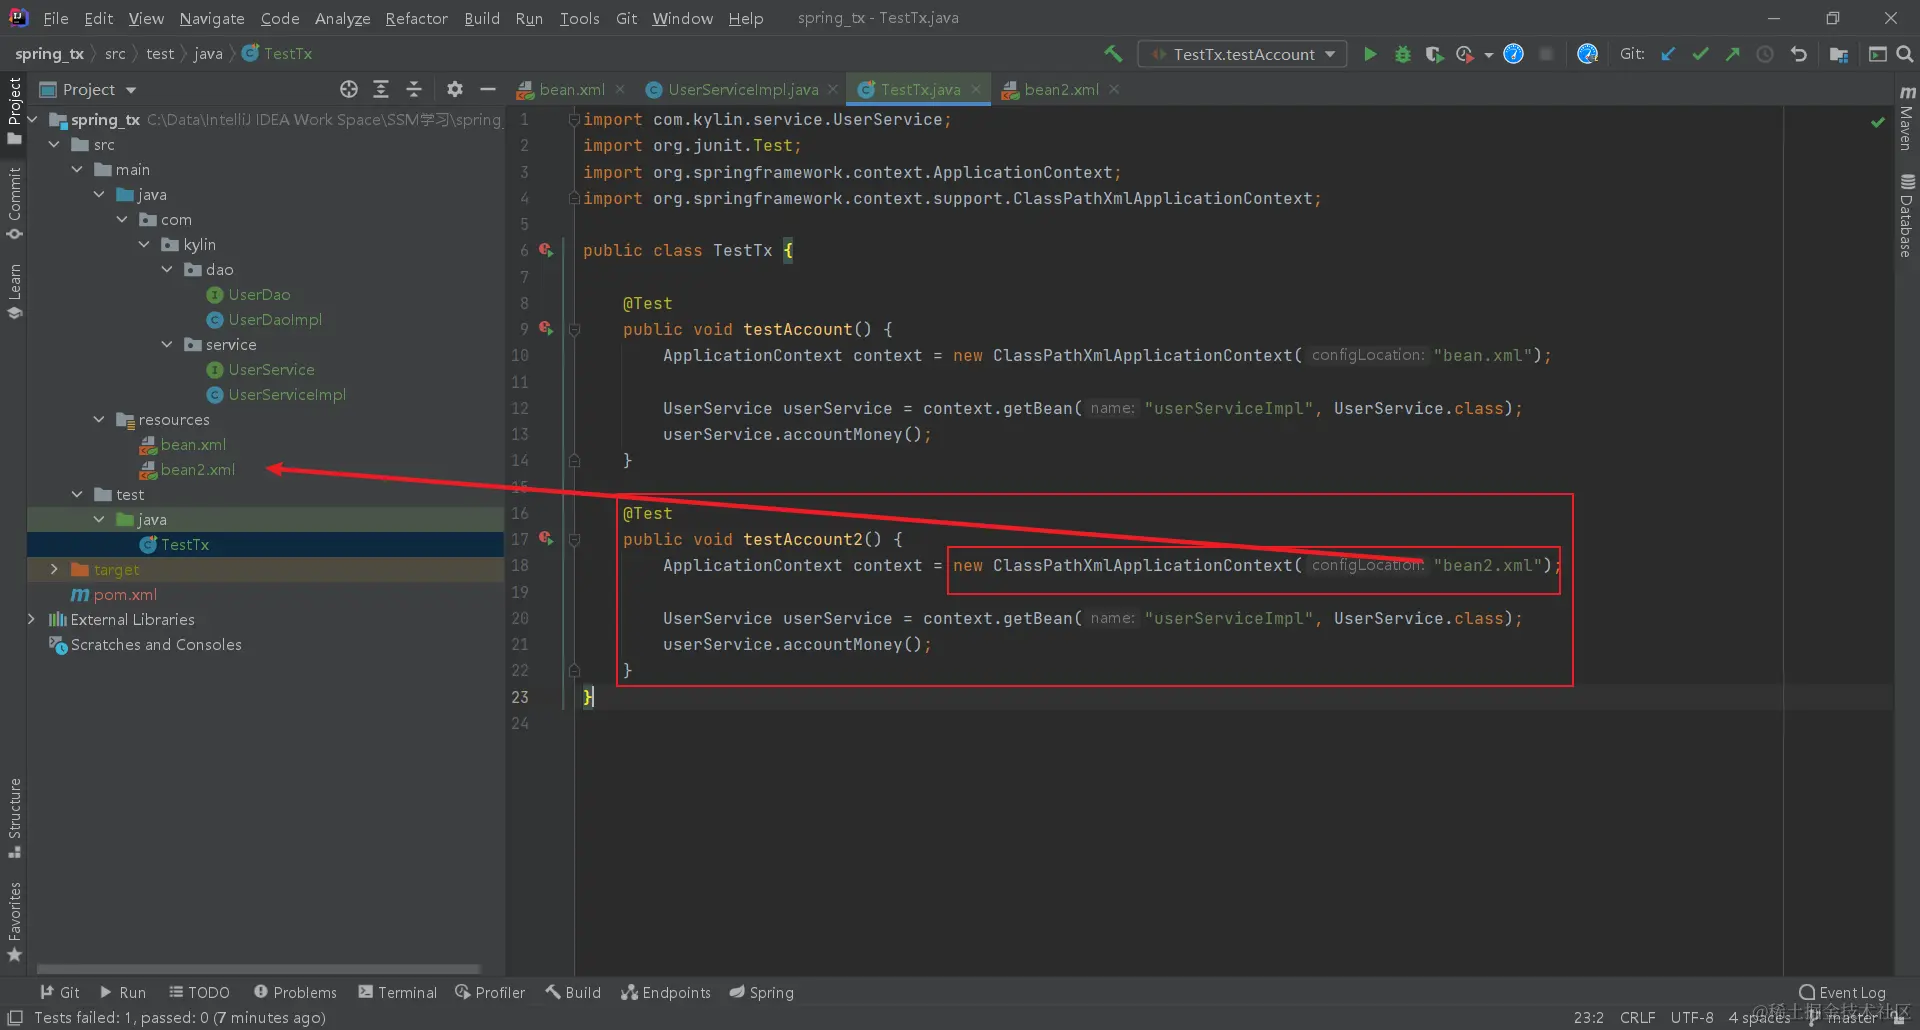Select UserDaoImpl class in project tree

pyautogui.click(x=275, y=320)
